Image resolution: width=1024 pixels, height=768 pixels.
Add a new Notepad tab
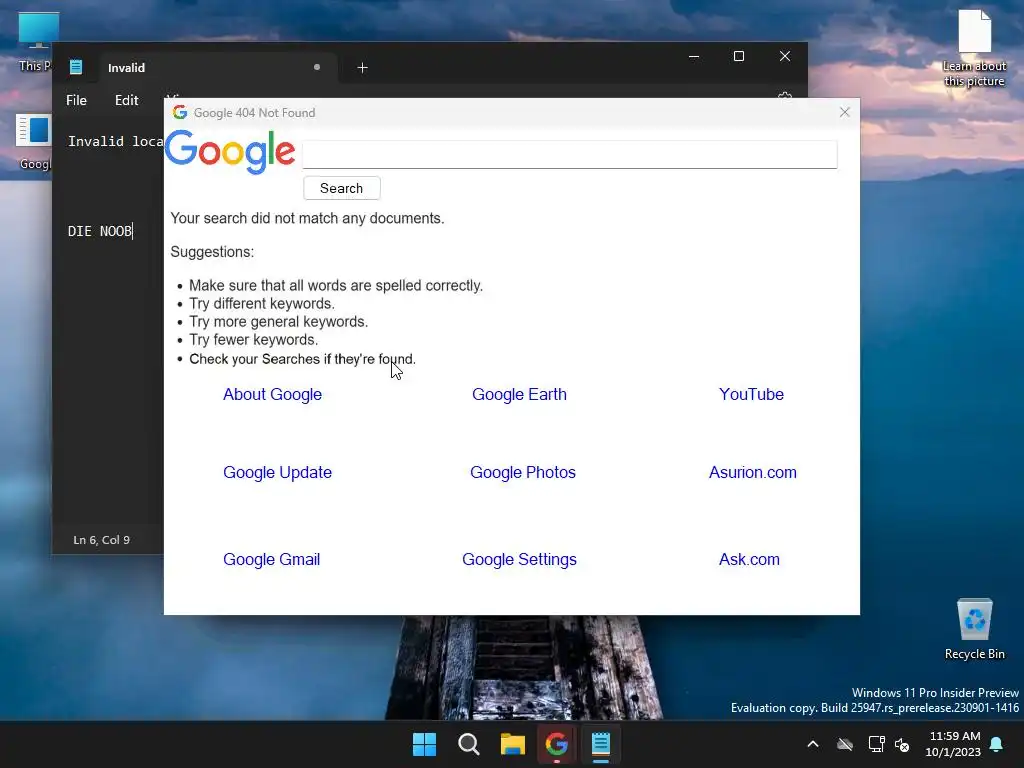pyautogui.click(x=362, y=67)
